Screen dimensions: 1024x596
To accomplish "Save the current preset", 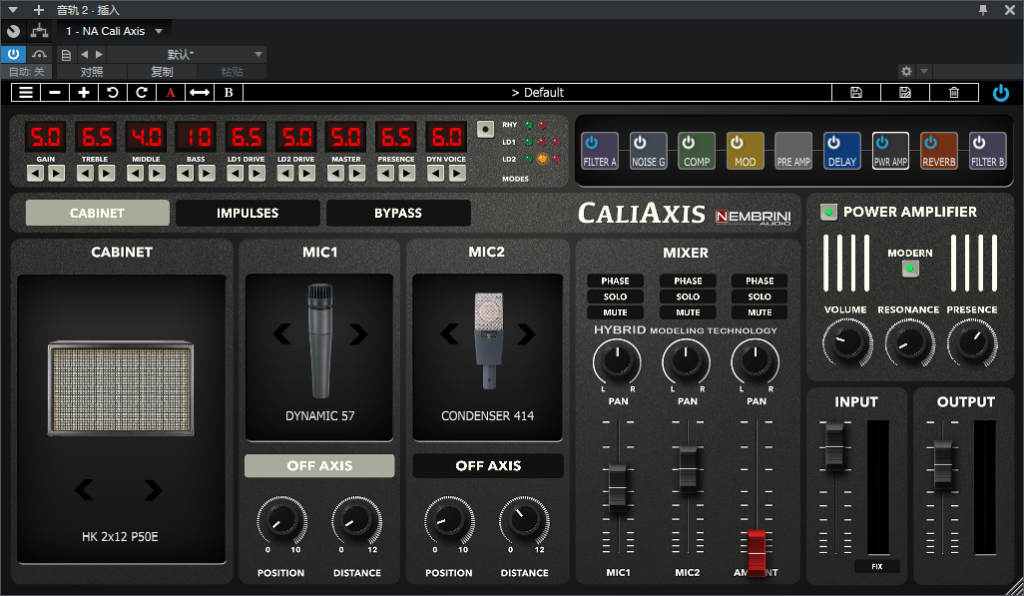I will pyautogui.click(x=856, y=93).
